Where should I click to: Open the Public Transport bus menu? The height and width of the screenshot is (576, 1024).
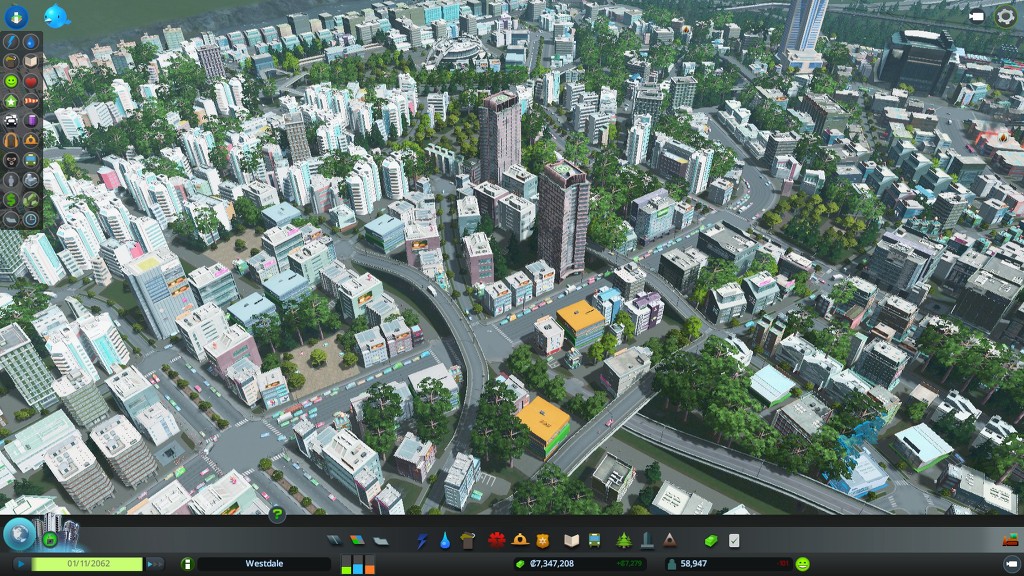coord(594,541)
